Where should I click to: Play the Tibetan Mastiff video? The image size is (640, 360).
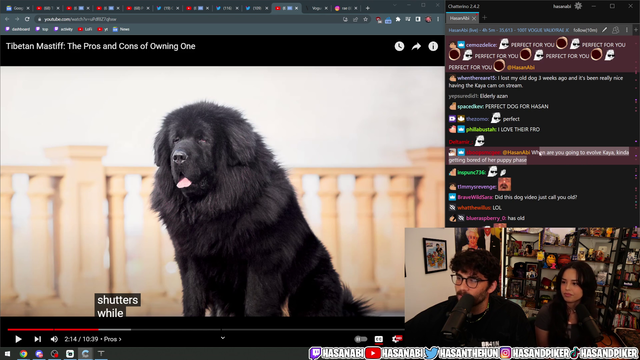point(18,339)
